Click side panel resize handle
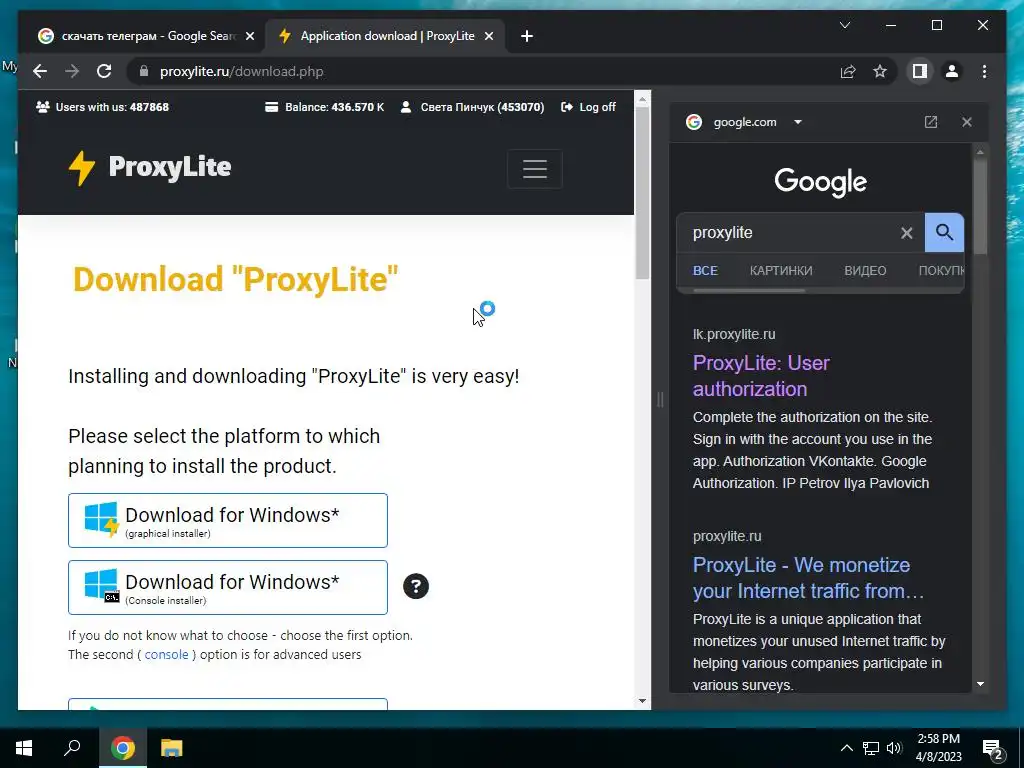Viewport: 1024px width, 768px height. click(x=660, y=399)
